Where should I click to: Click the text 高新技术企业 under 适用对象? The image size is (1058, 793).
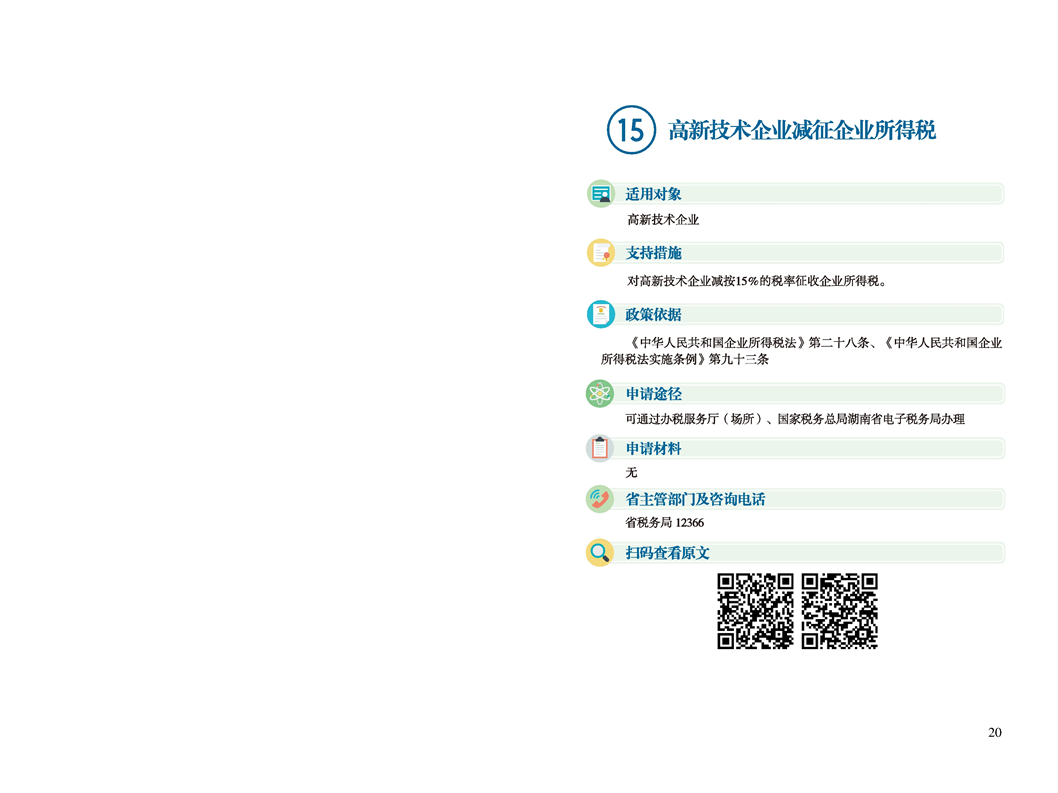[x=663, y=220]
